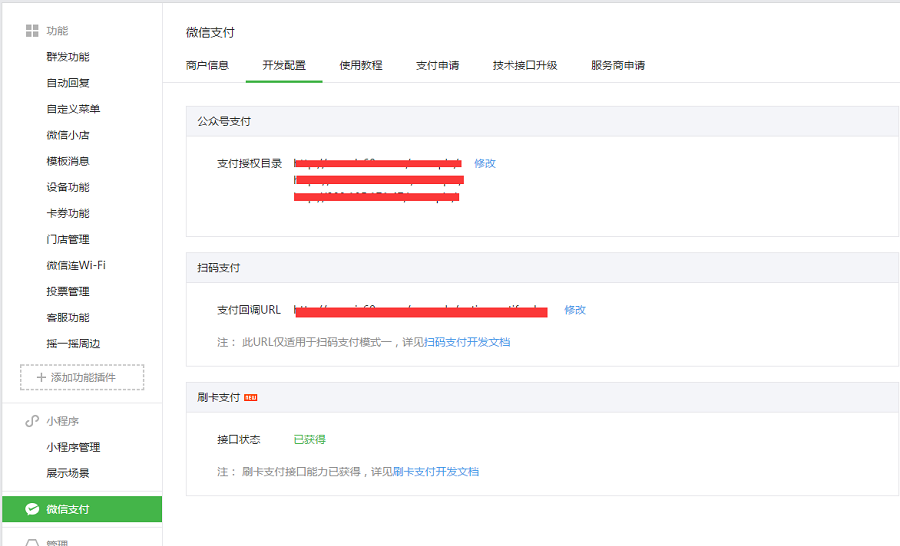900x546 pixels.
Task: Open 模板消息 menu item
Action: point(68,161)
